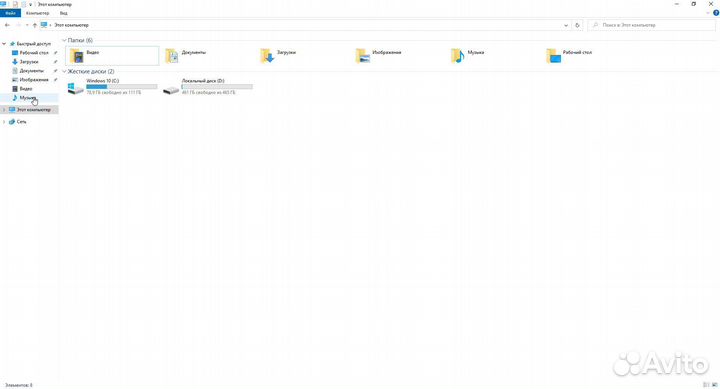Collapse the Быстрый доступ tree node
720x389 pixels.
pyautogui.click(x=4, y=44)
